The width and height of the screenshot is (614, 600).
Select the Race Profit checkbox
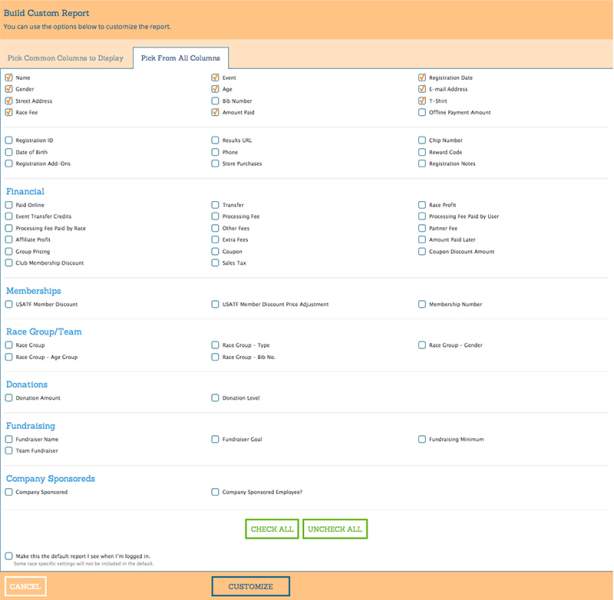tap(422, 205)
